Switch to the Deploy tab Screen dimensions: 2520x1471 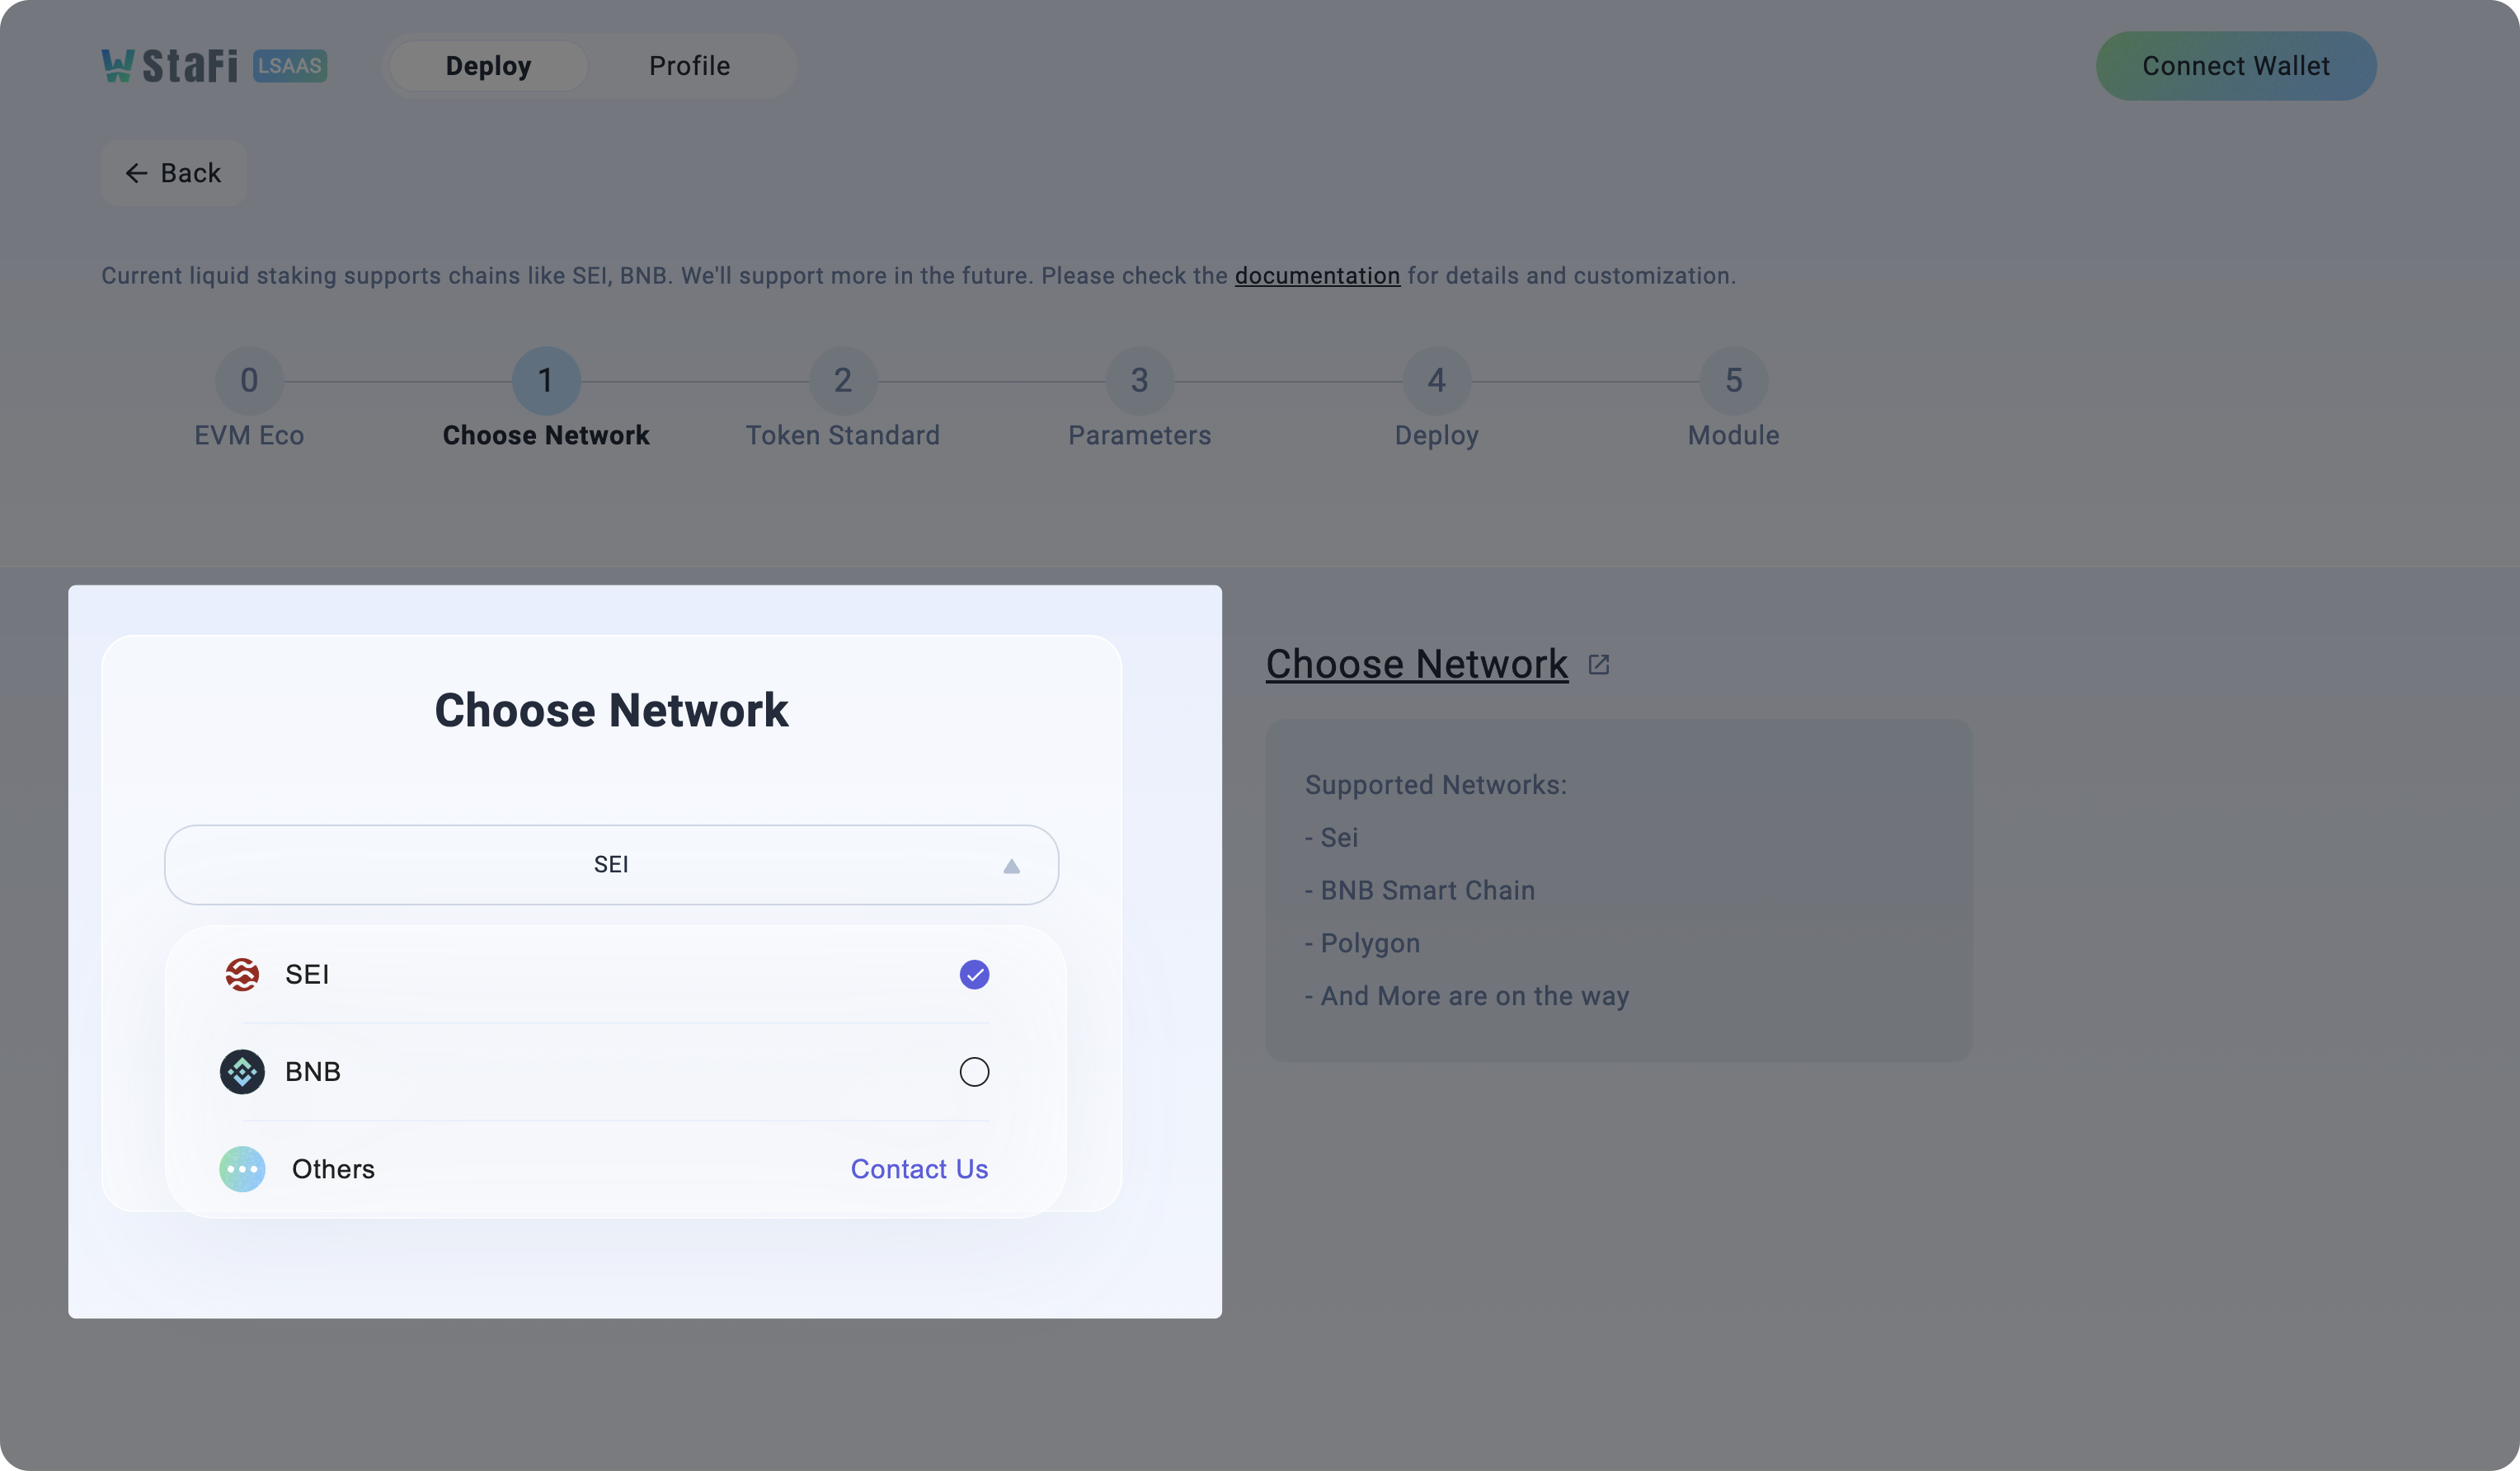[488, 66]
